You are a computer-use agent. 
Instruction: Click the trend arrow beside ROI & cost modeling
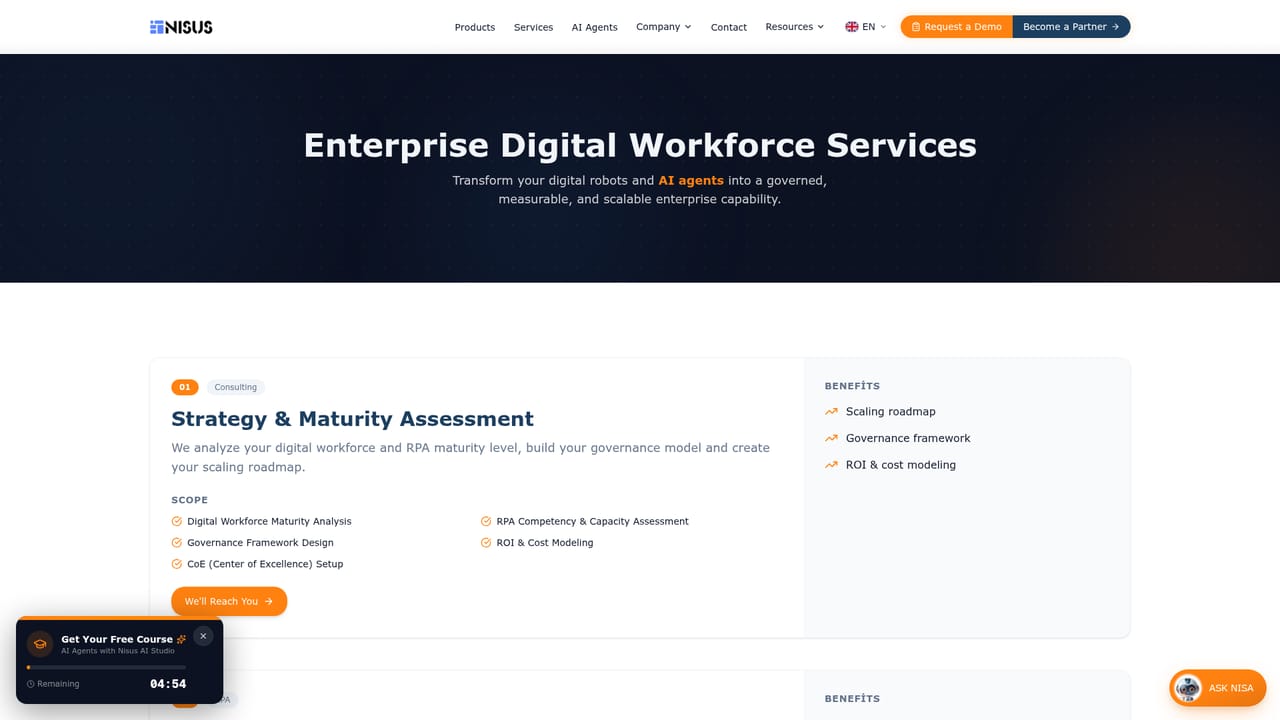831,465
